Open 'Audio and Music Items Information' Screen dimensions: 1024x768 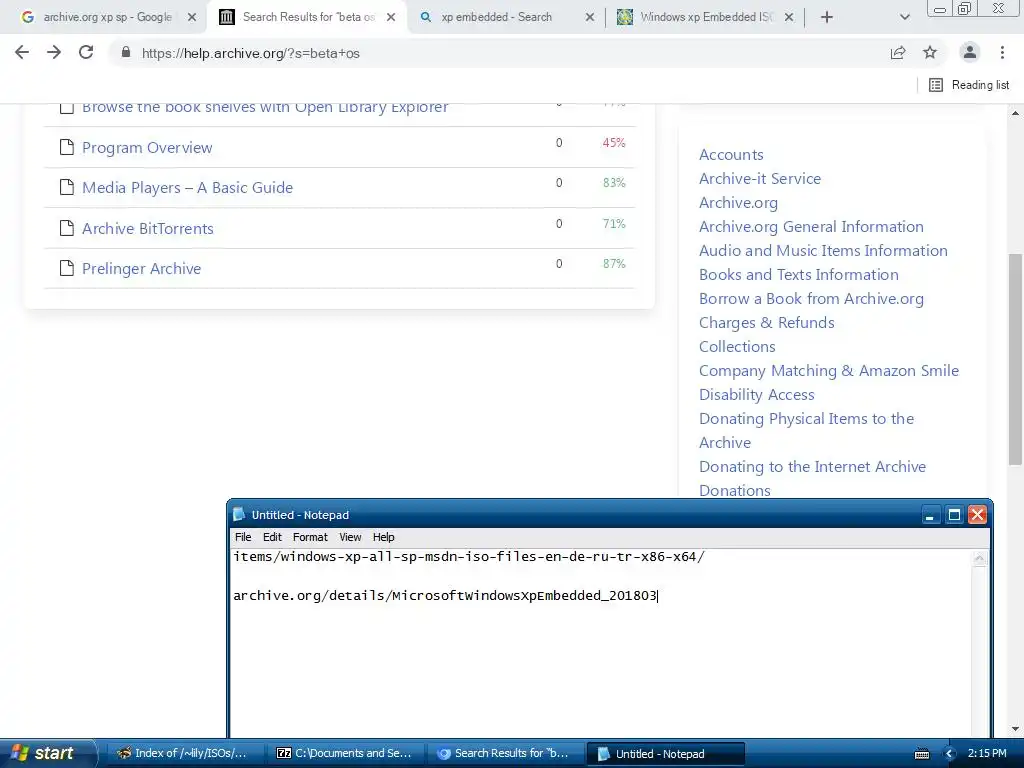tap(823, 250)
